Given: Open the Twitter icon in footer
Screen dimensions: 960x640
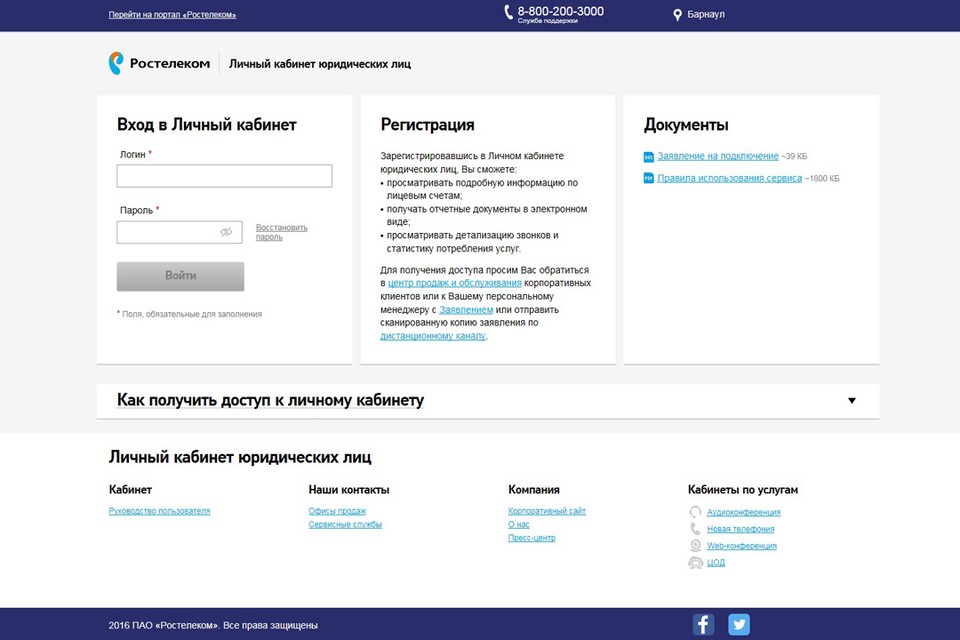Looking at the screenshot, I should tap(739, 625).
